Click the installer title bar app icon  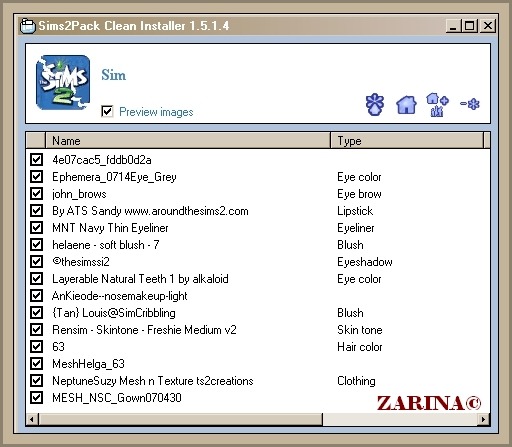coord(28,26)
